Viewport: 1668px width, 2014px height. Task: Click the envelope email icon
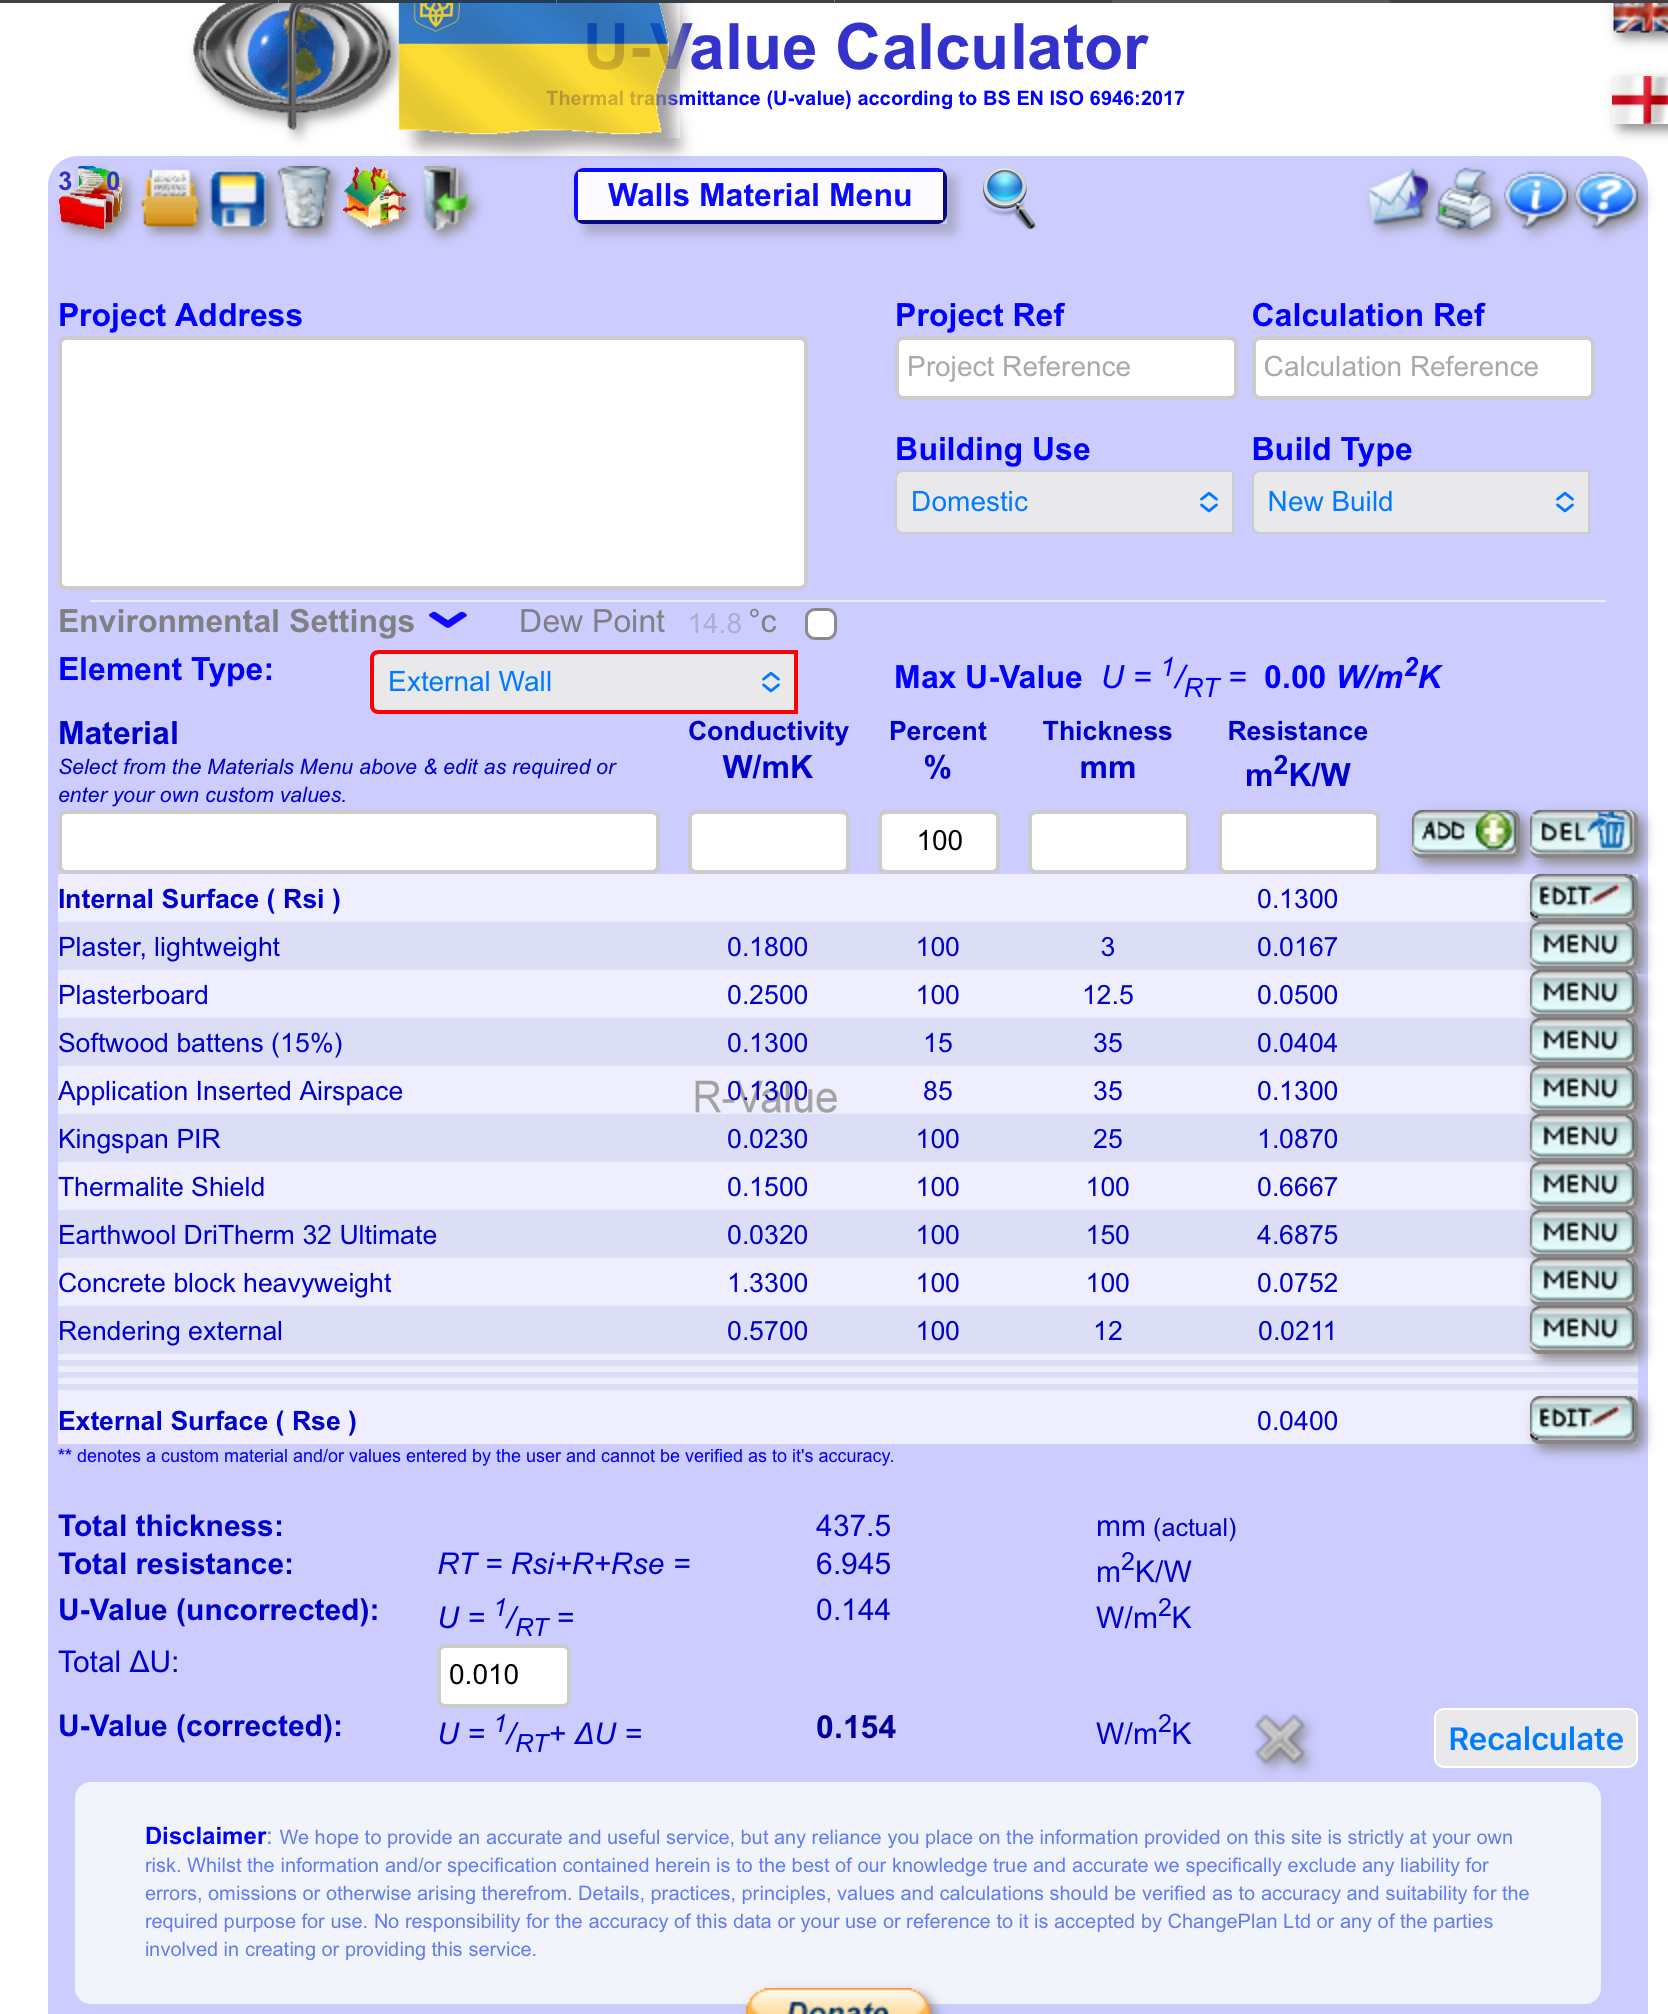(x=1397, y=198)
